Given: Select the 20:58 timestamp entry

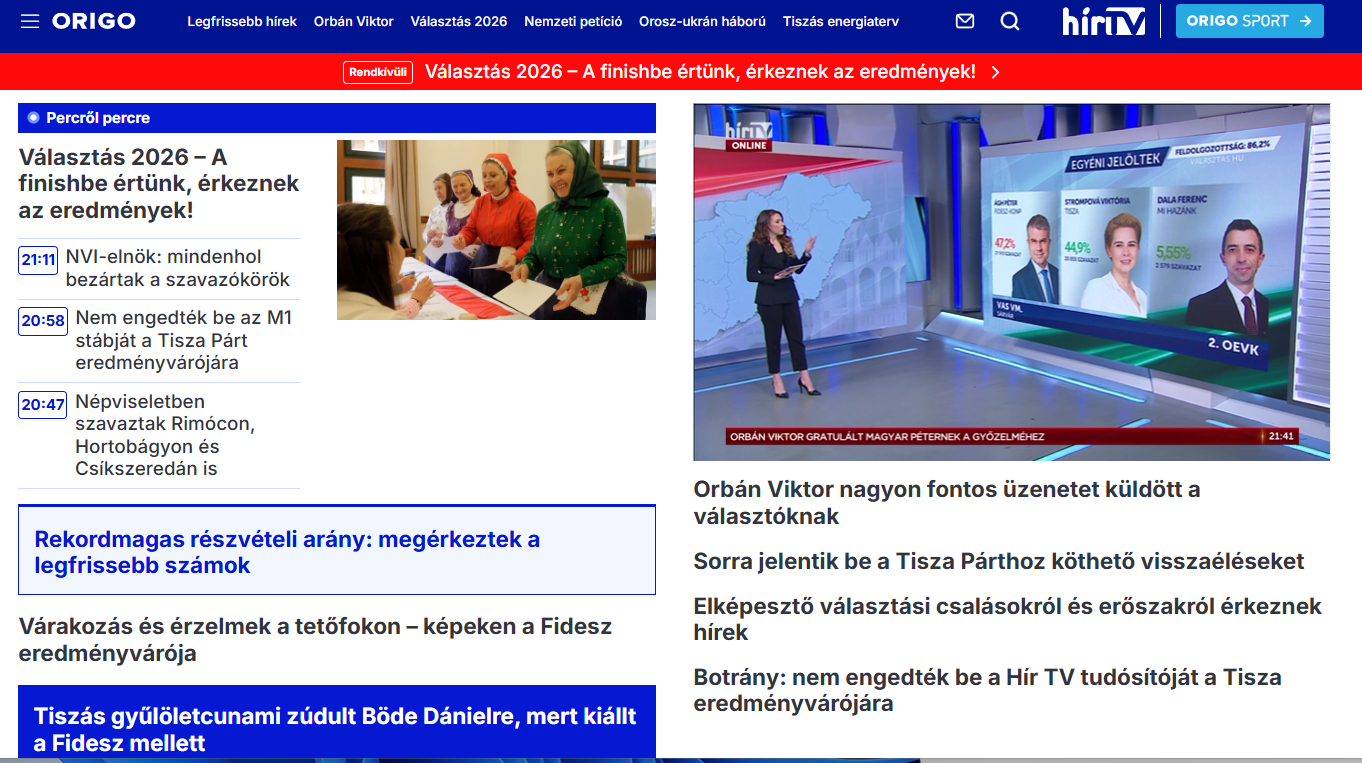Looking at the screenshot, I should point(43,321).
